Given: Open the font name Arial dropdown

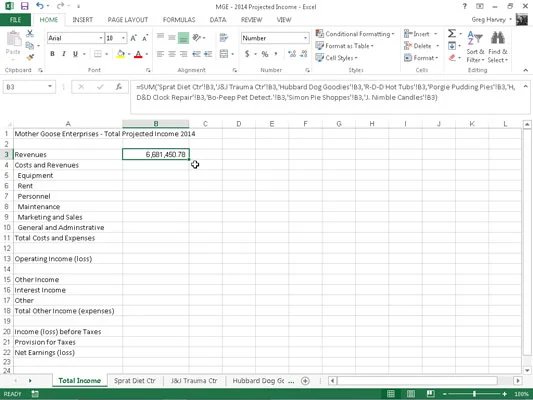Looking at the screenshot, I should tap(101, 38).
